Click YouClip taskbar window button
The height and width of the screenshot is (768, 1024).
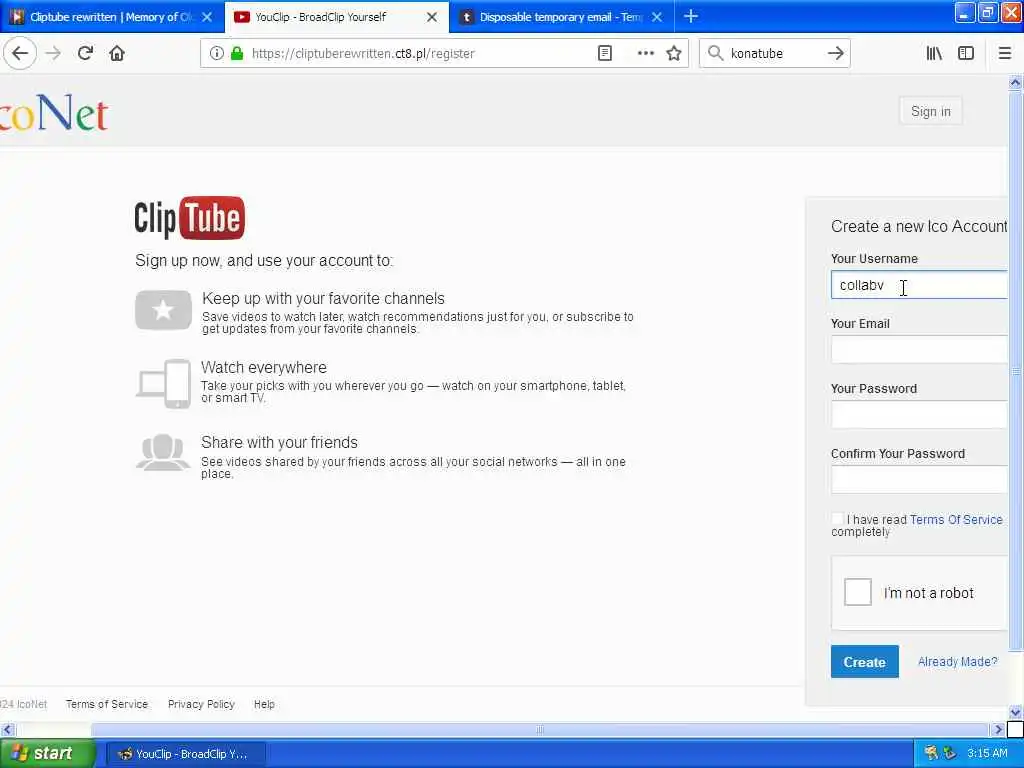point(185,754)
